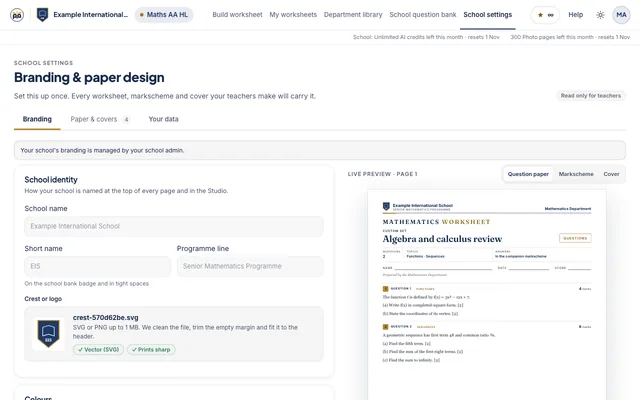The width and height of the screenshot is (640, 400).
Task: Click the Question 1 number badge in preview
Action: pyautogui.click(x=385, y=289)
